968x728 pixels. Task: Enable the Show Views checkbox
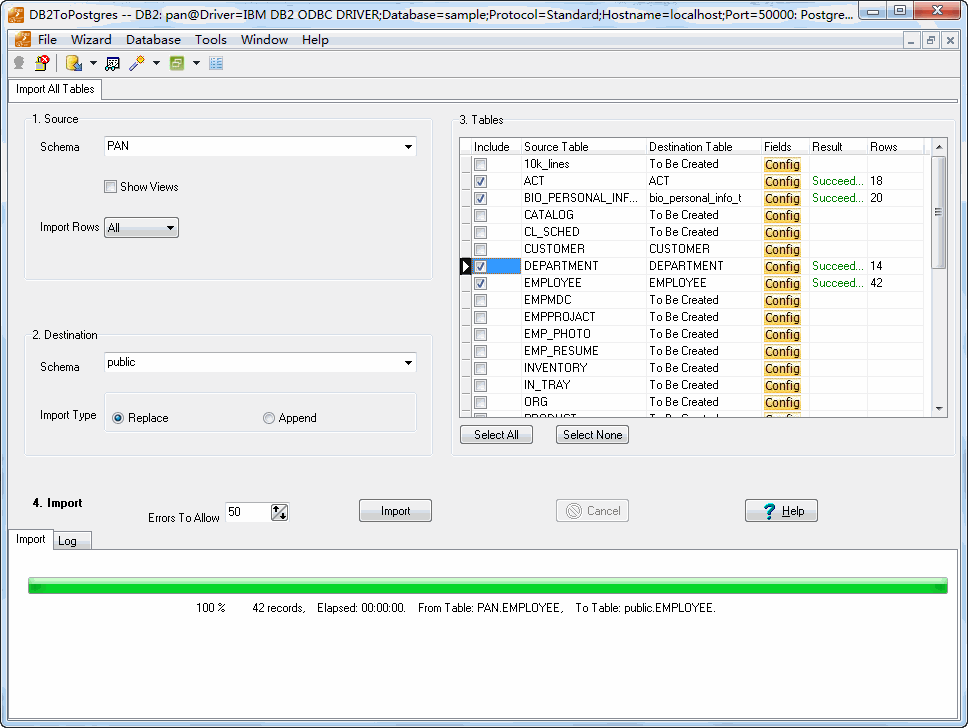click(111, 186)
